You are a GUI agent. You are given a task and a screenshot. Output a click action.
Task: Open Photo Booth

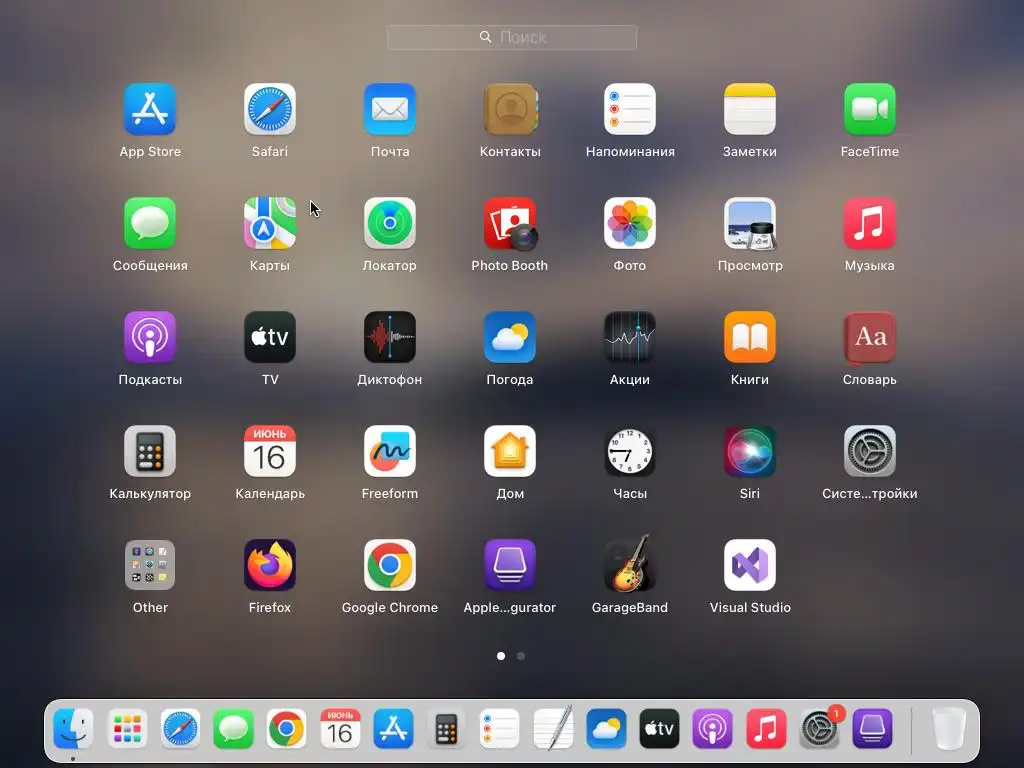point(510,223)
